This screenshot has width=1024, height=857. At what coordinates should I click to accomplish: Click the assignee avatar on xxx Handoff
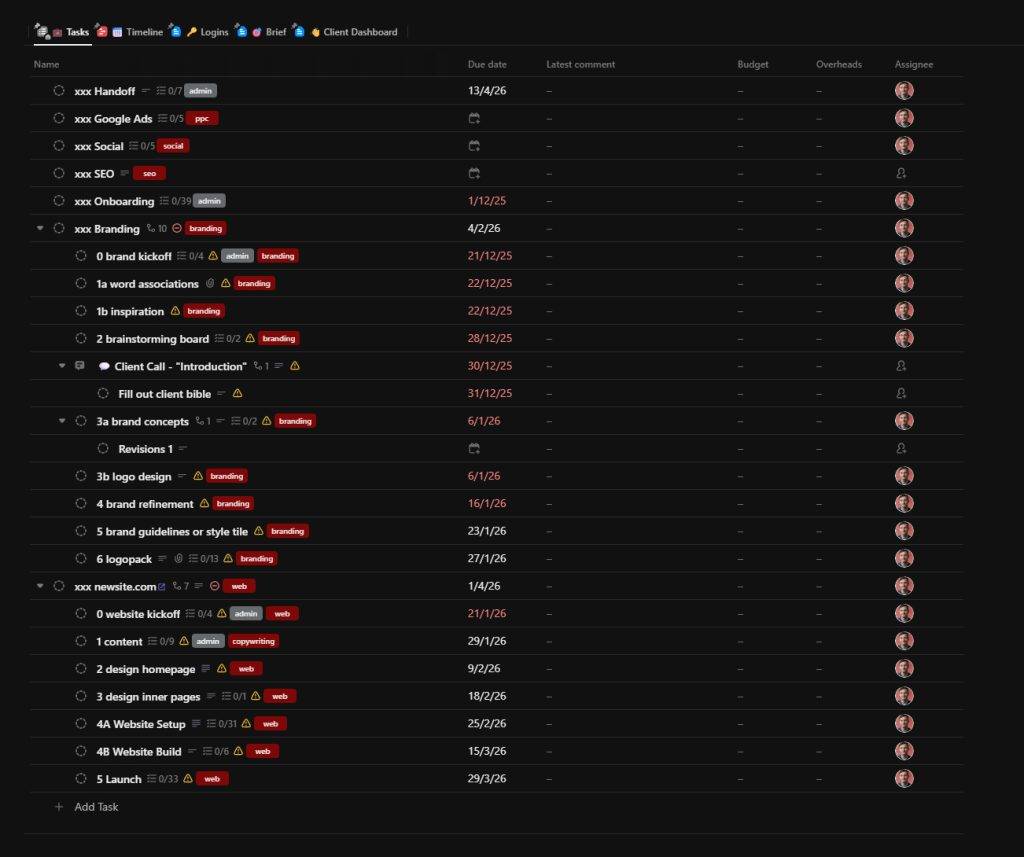[904, 90]
